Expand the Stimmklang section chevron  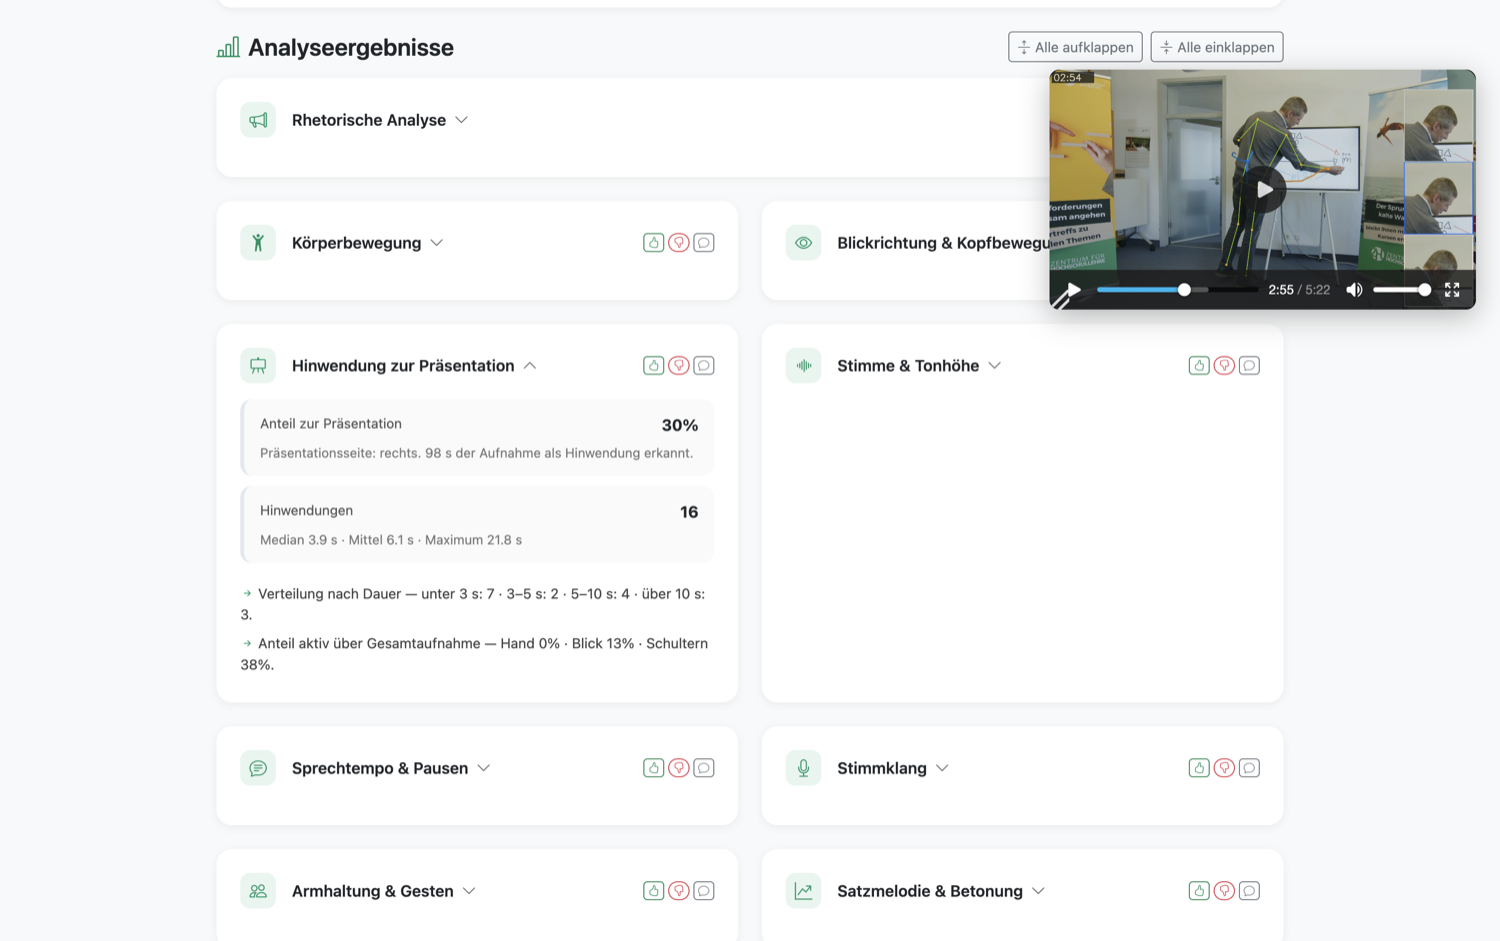click(x=942, y=768)
